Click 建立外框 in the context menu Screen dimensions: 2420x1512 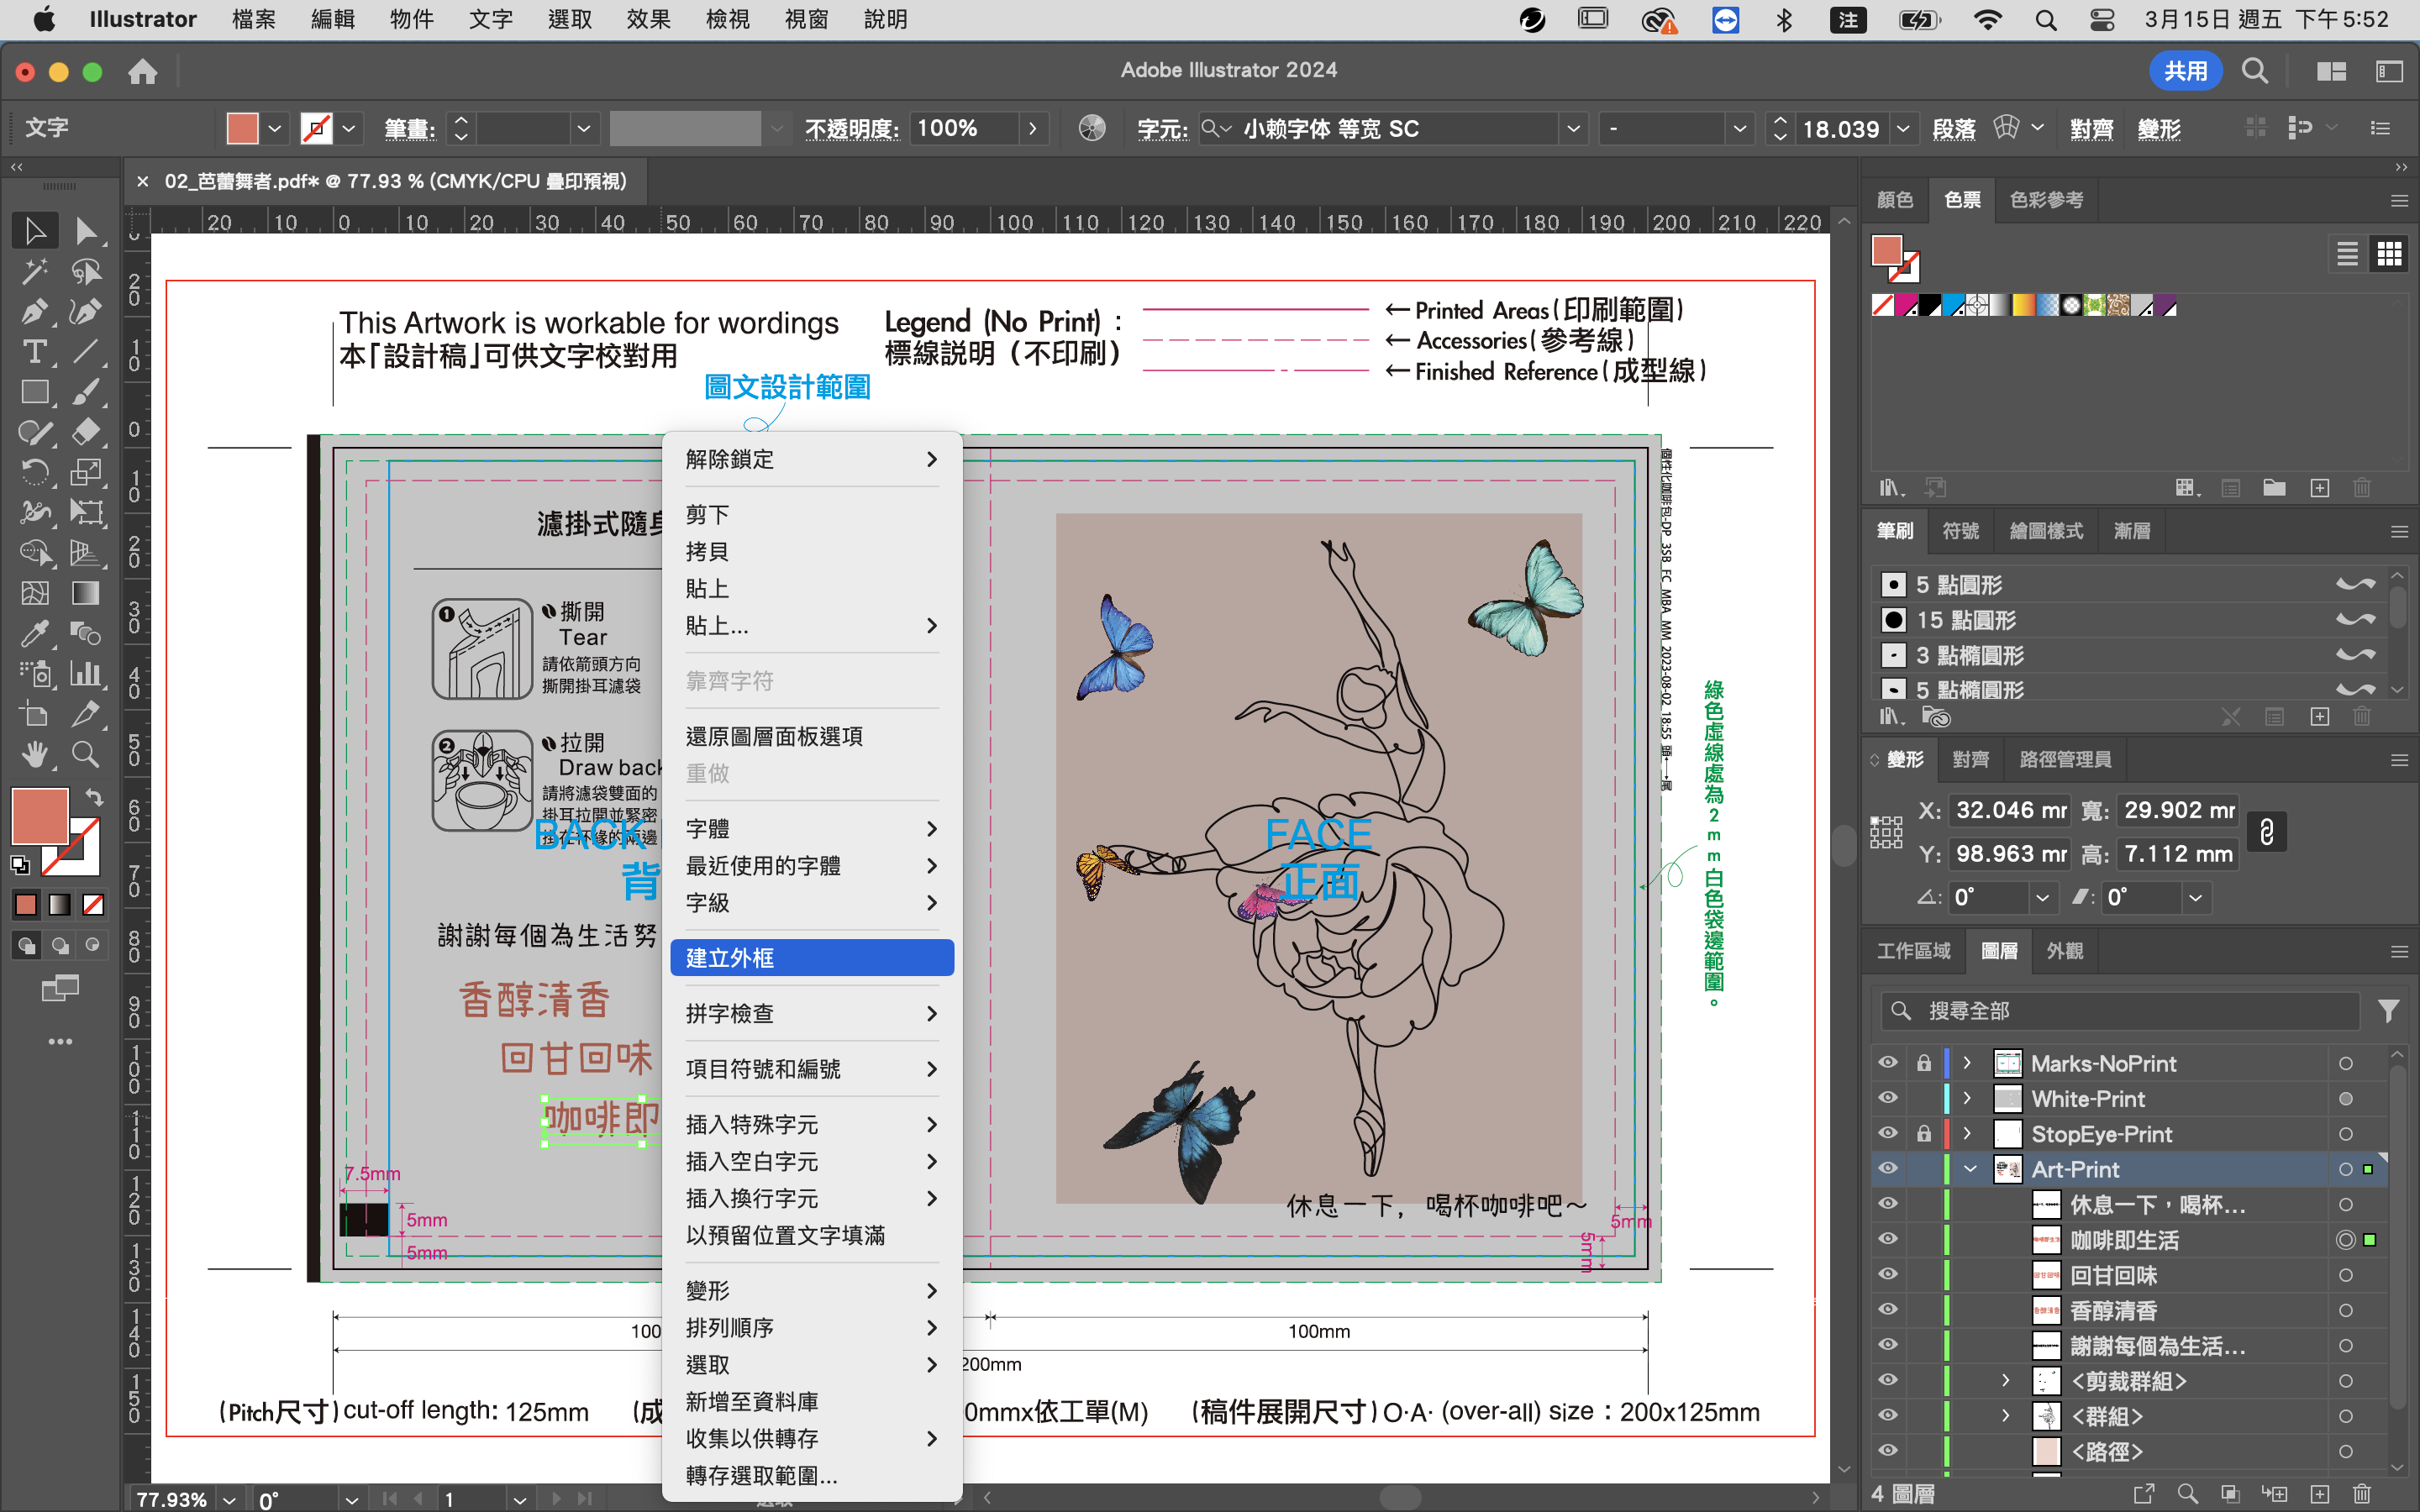(x=812, y=957)
